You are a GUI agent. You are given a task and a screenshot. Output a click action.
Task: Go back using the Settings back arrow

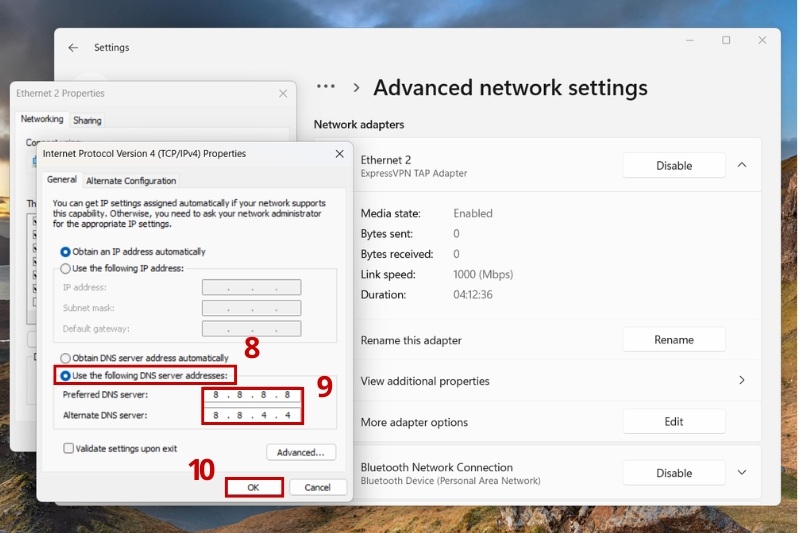tap(73, 47)
